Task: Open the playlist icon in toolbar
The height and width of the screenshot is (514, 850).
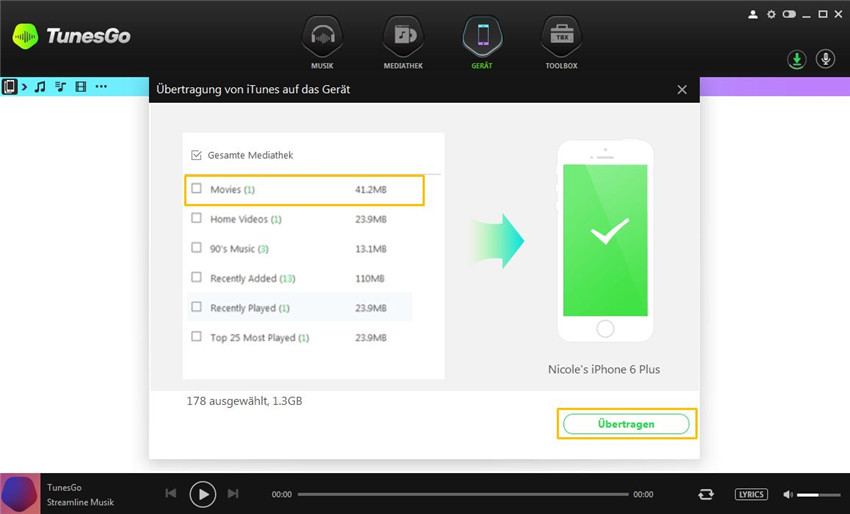Action: [60, 87]
